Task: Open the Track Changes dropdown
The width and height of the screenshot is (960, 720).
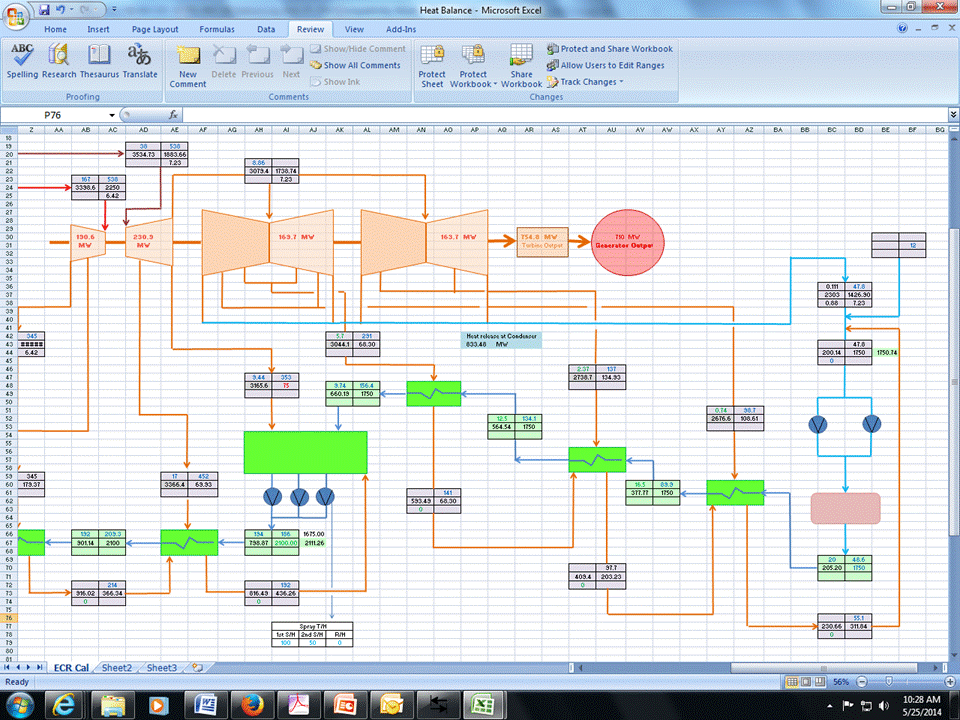Action: point(585,81)
